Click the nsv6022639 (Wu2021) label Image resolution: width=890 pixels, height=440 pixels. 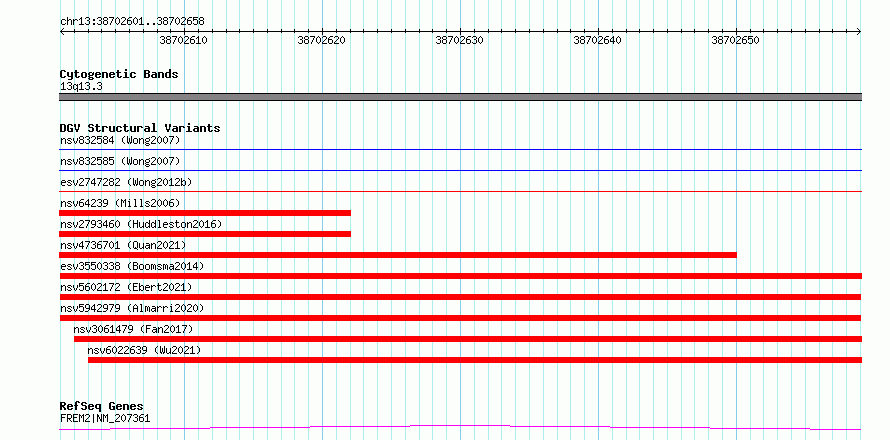click(x=144, y=350)
